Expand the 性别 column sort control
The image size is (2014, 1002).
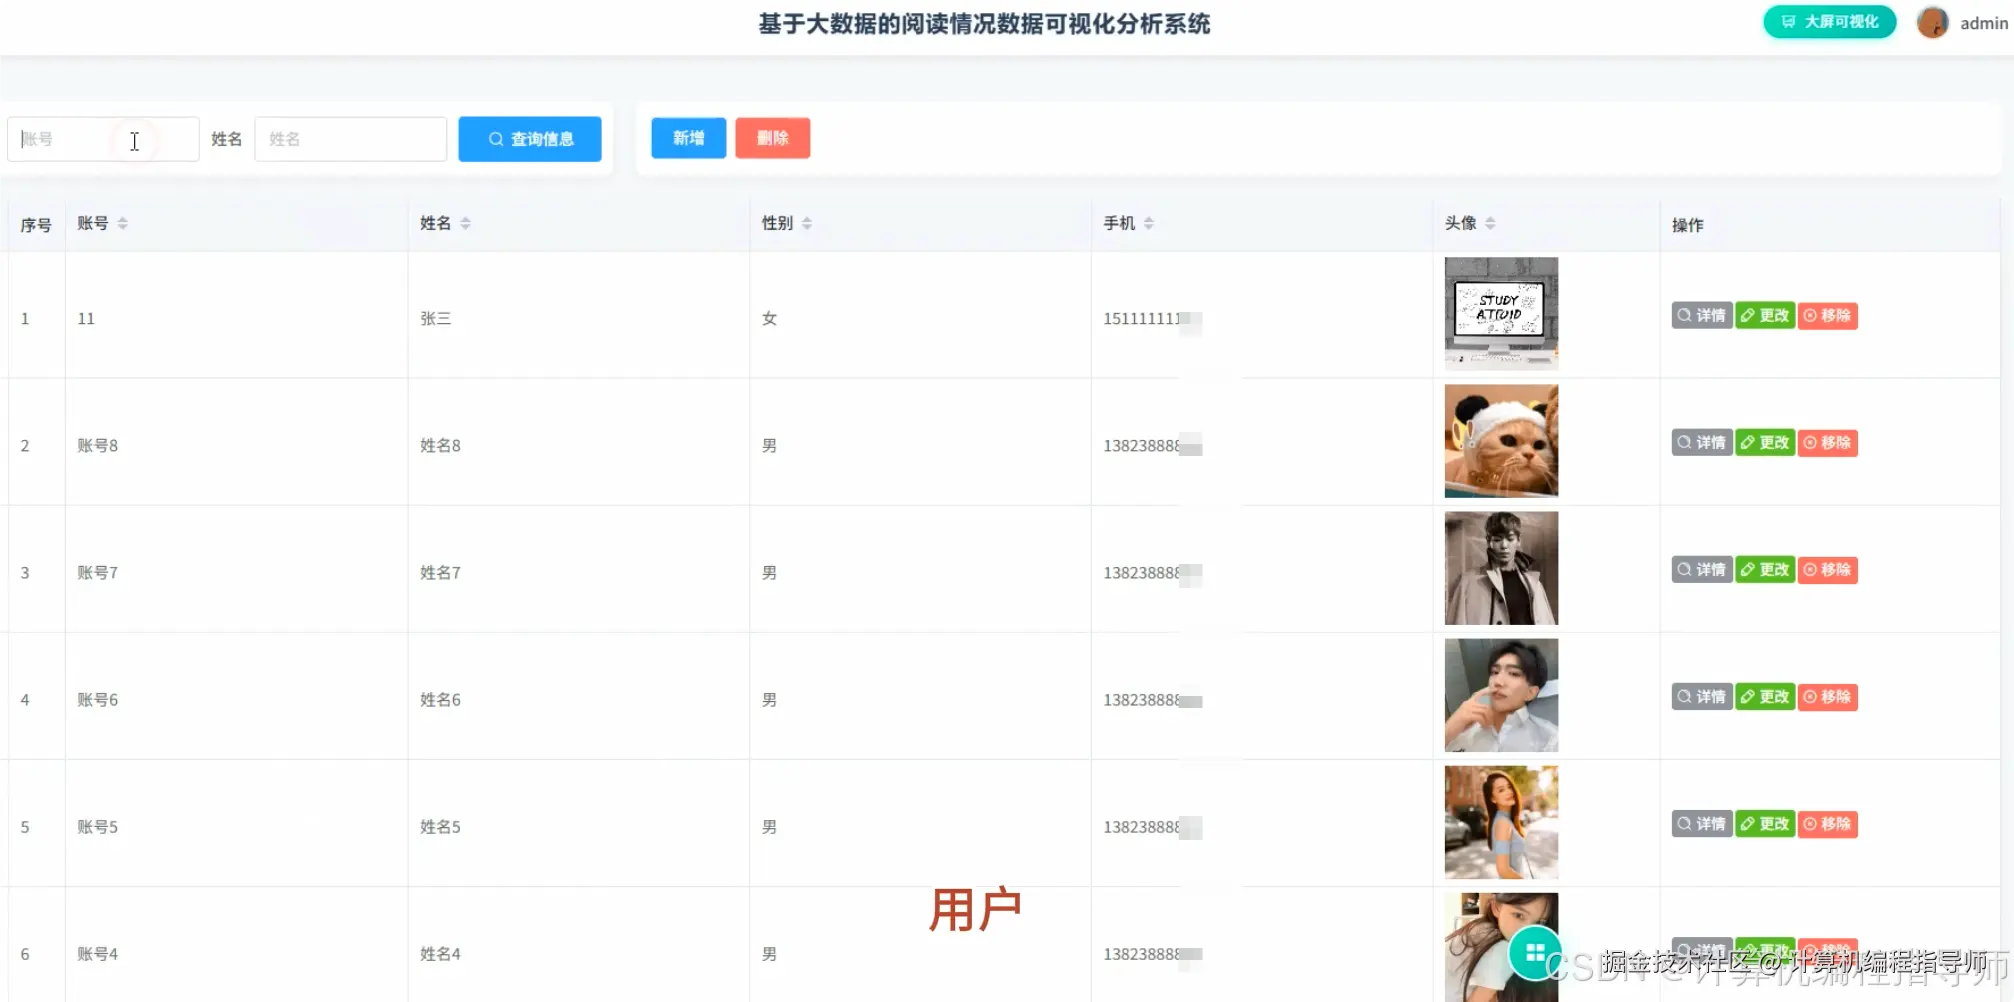806,222
